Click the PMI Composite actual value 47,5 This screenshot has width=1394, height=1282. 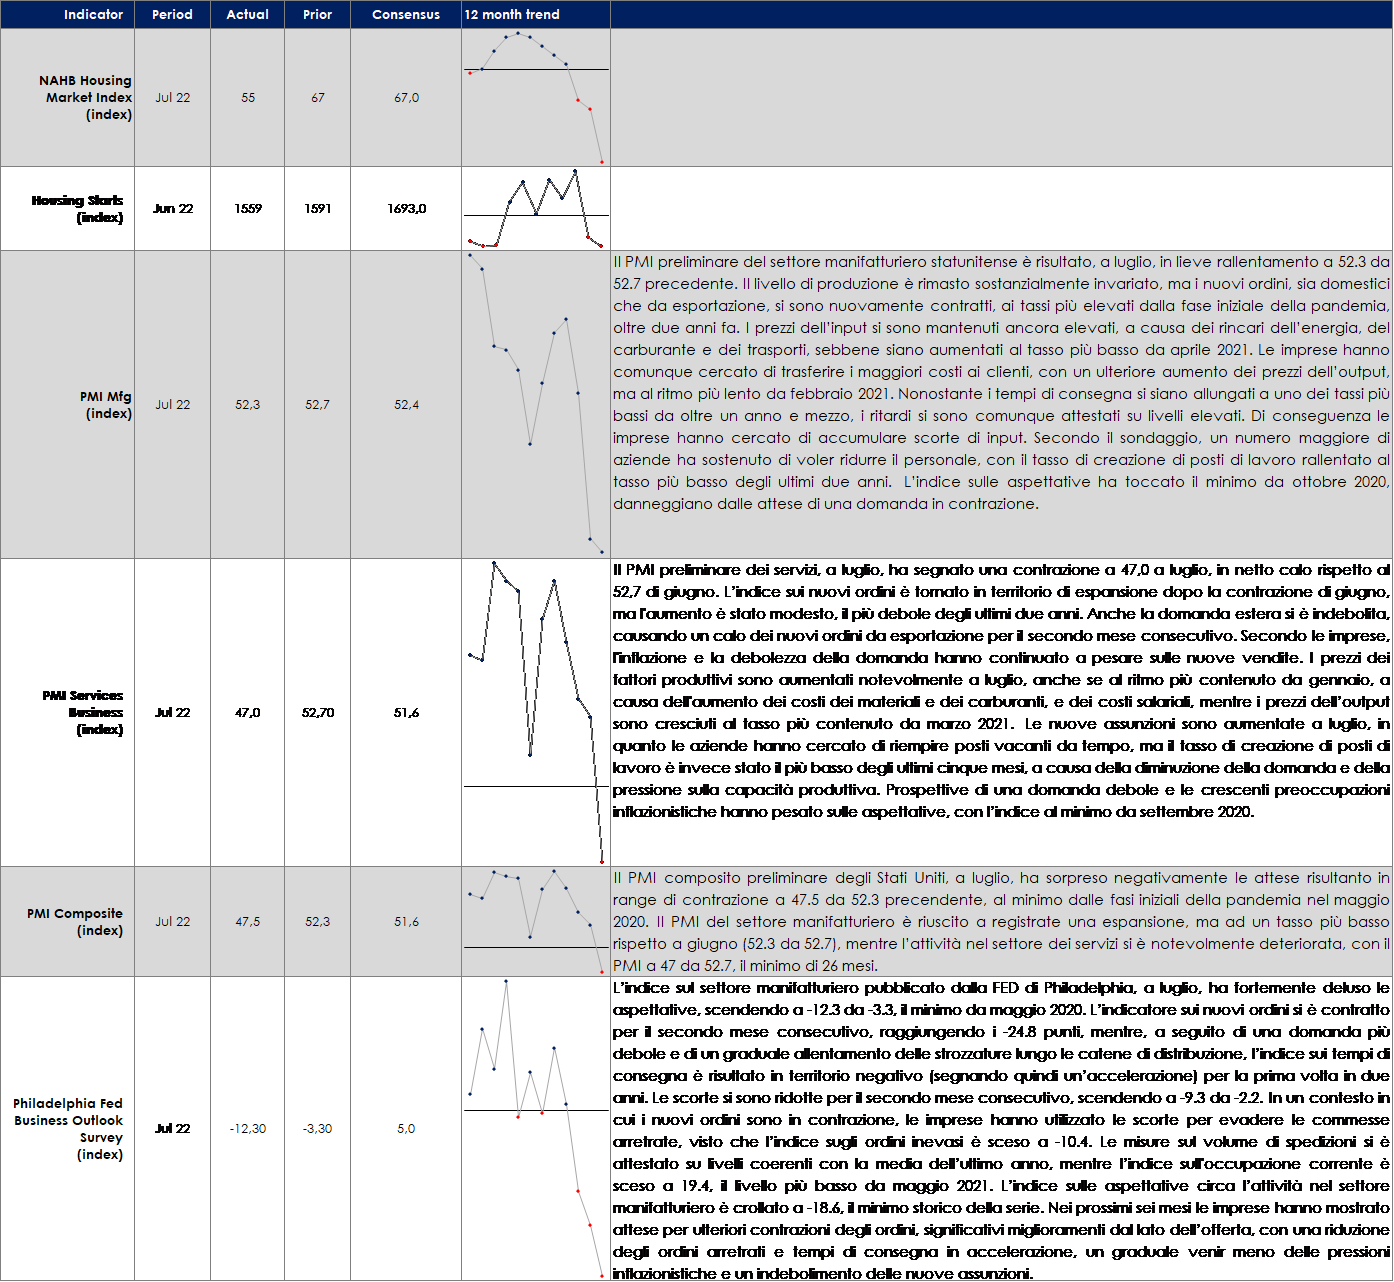coord(248,922)
